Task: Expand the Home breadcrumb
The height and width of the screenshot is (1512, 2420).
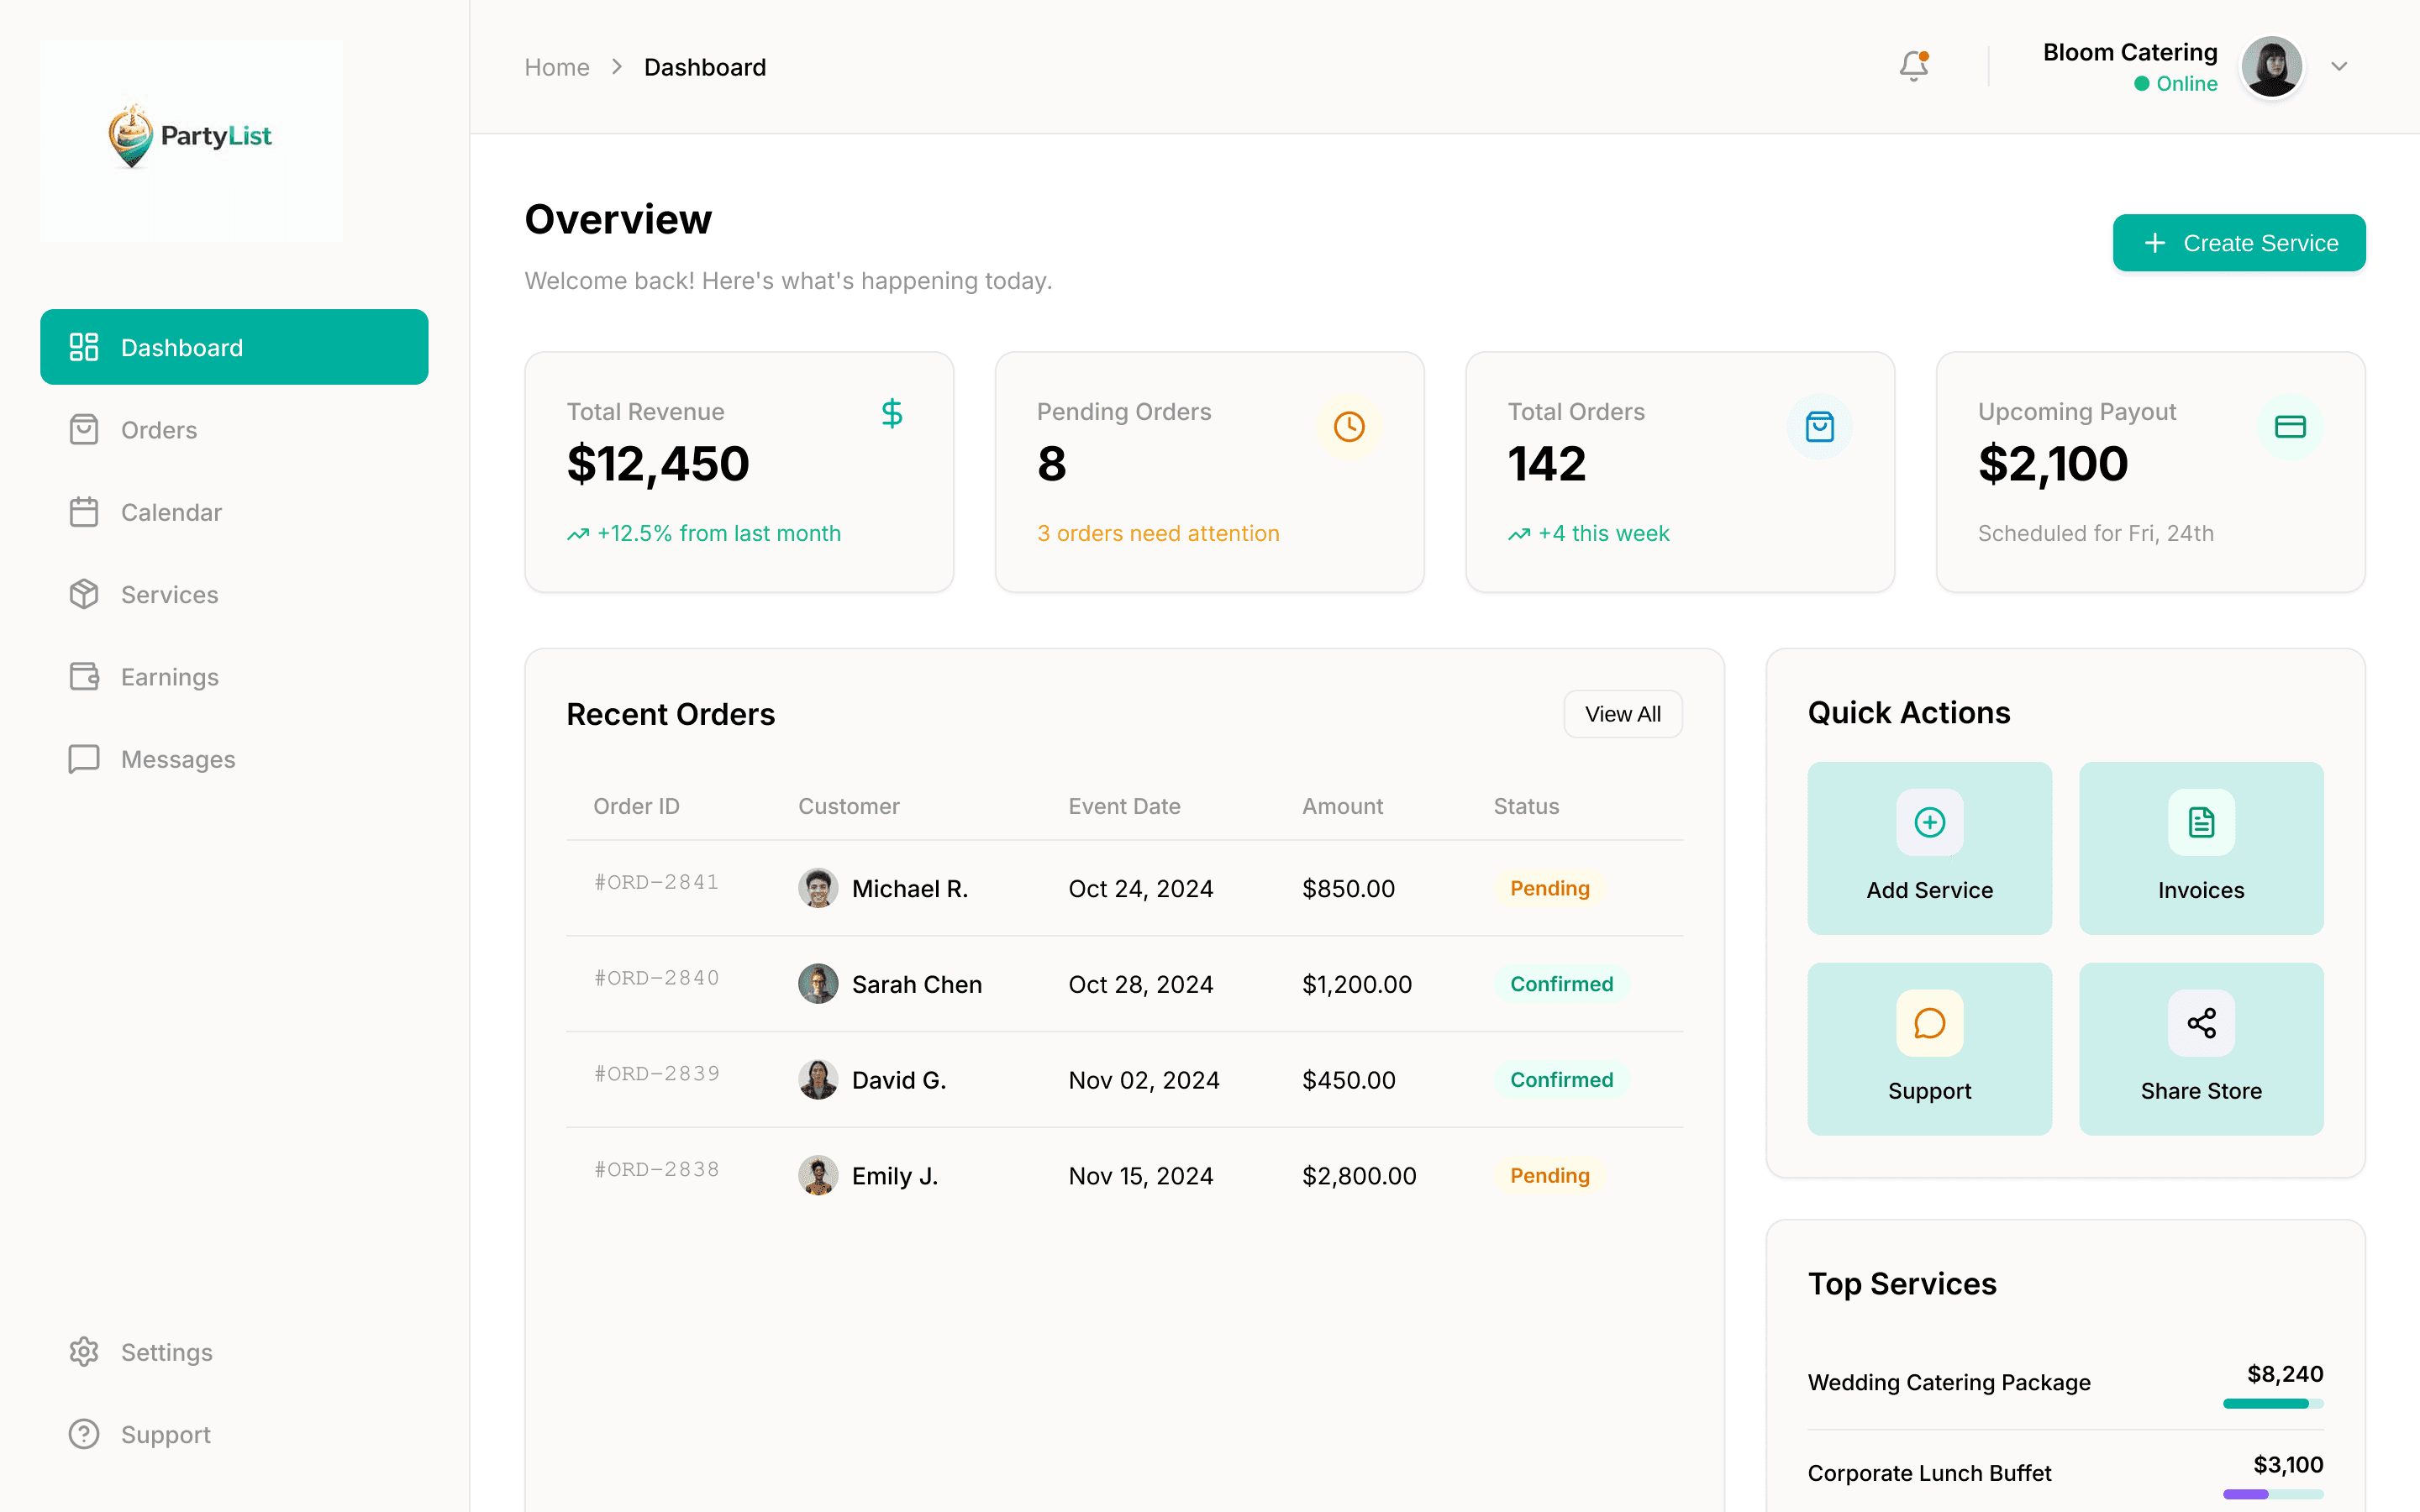Action: click(x=557, y=66)
